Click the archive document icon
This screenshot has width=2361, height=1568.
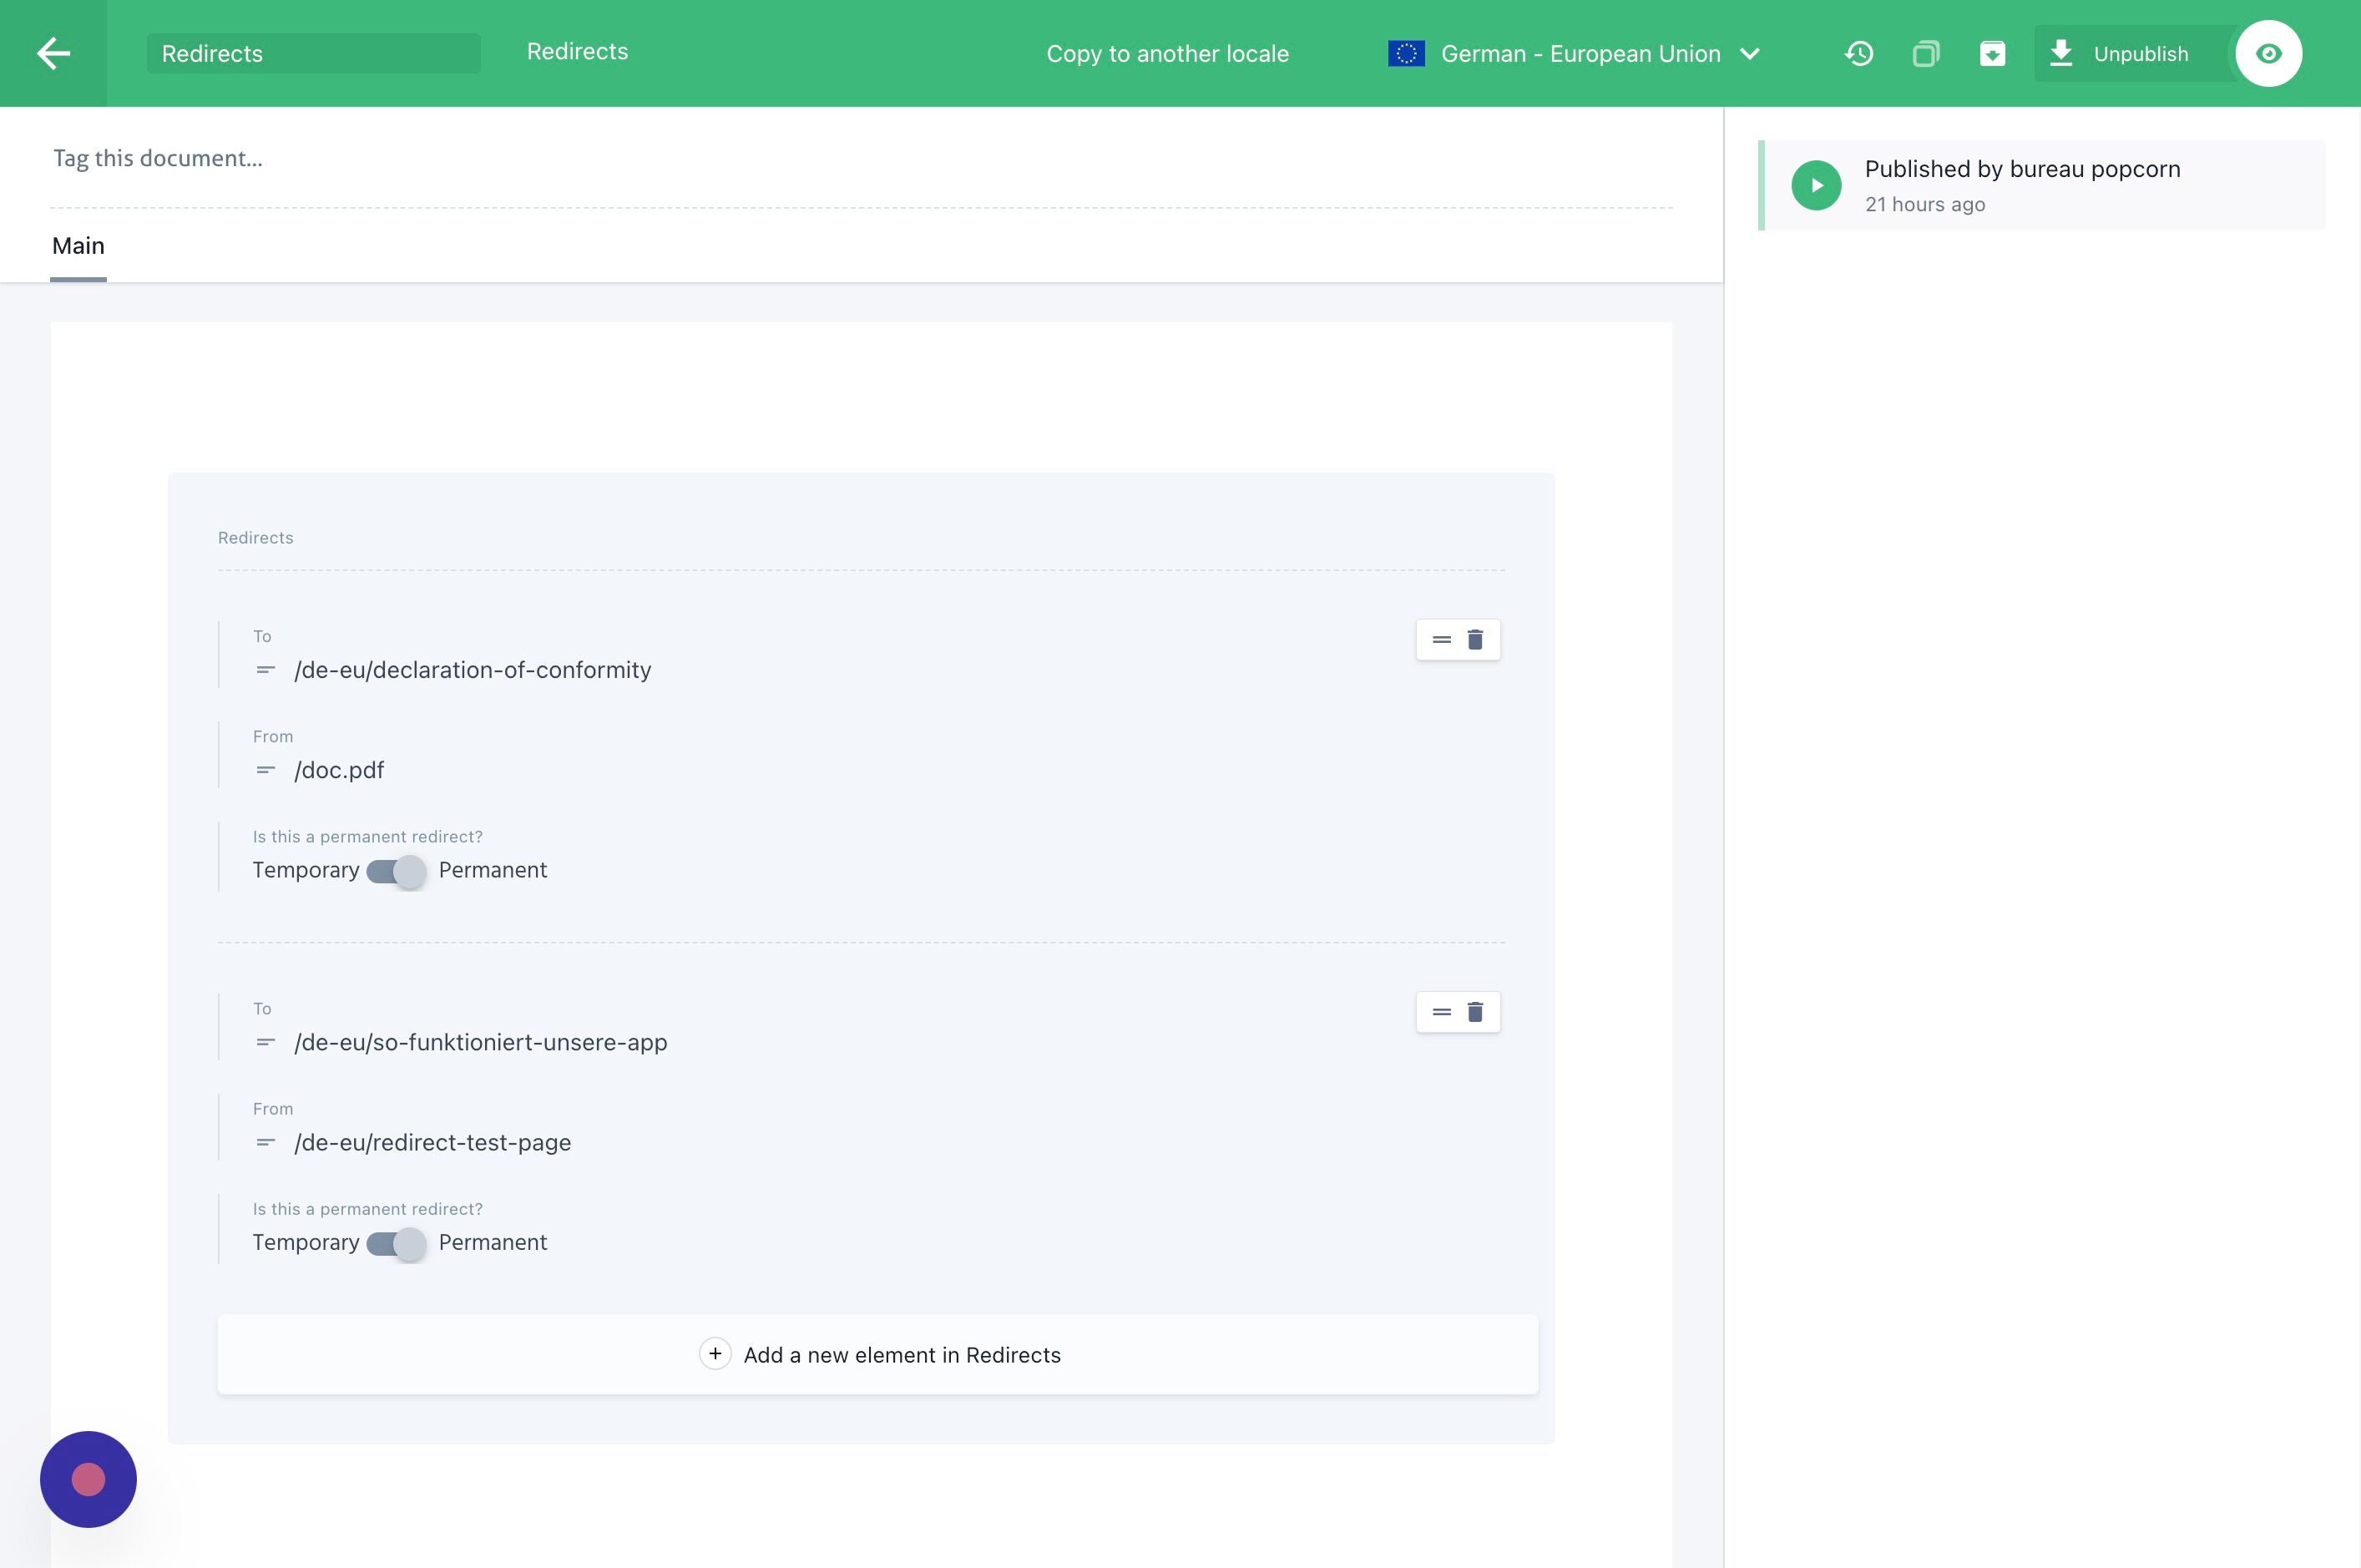click(x=1992, y=53)
